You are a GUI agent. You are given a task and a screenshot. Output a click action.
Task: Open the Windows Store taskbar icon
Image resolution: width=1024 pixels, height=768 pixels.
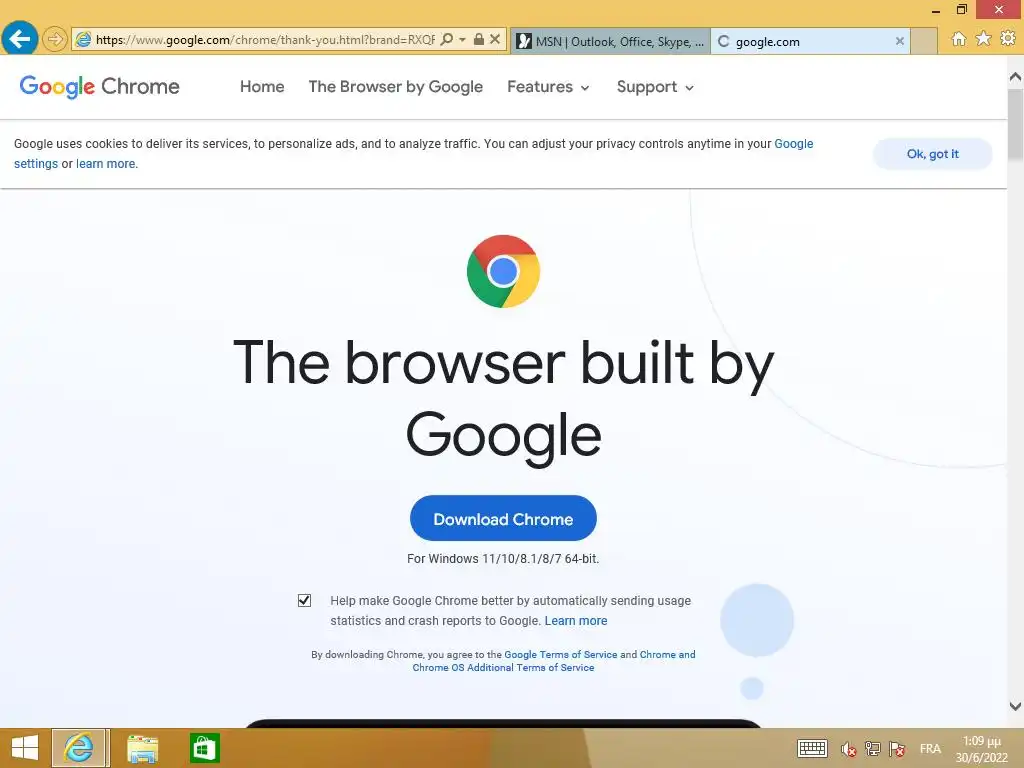pos(204,748)
